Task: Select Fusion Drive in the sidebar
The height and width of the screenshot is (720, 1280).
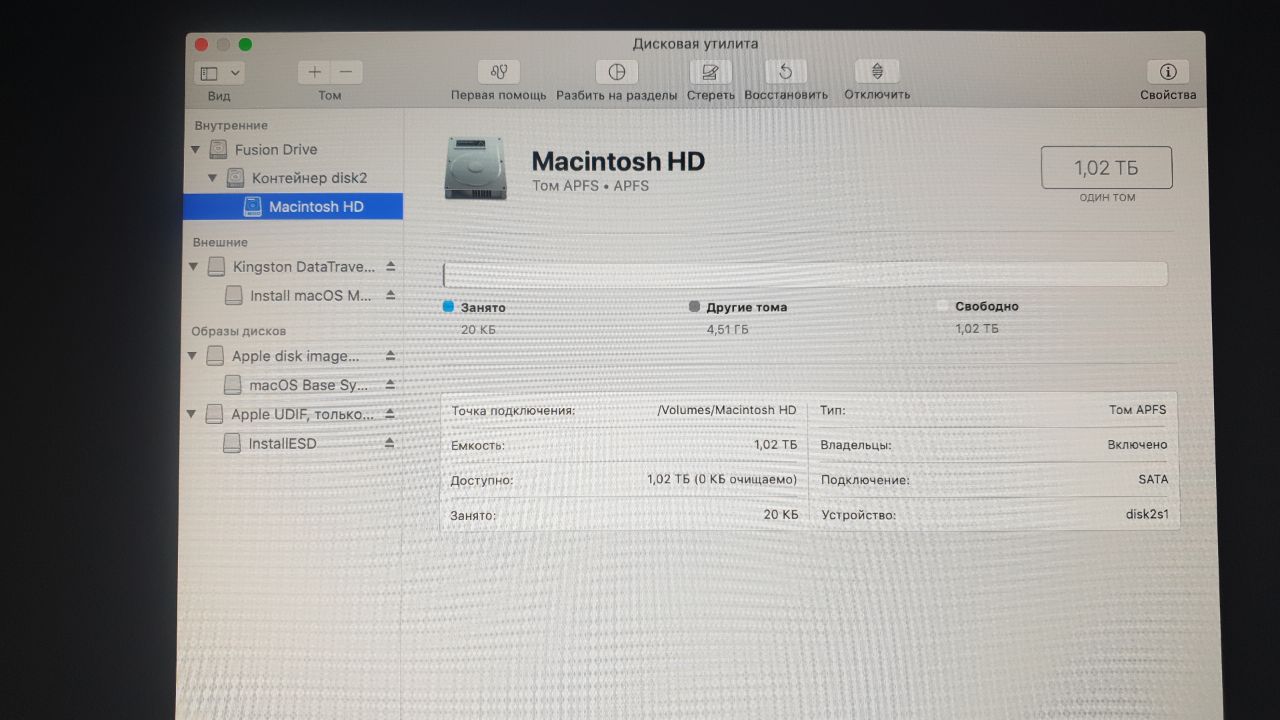Action: coord(276,150)
